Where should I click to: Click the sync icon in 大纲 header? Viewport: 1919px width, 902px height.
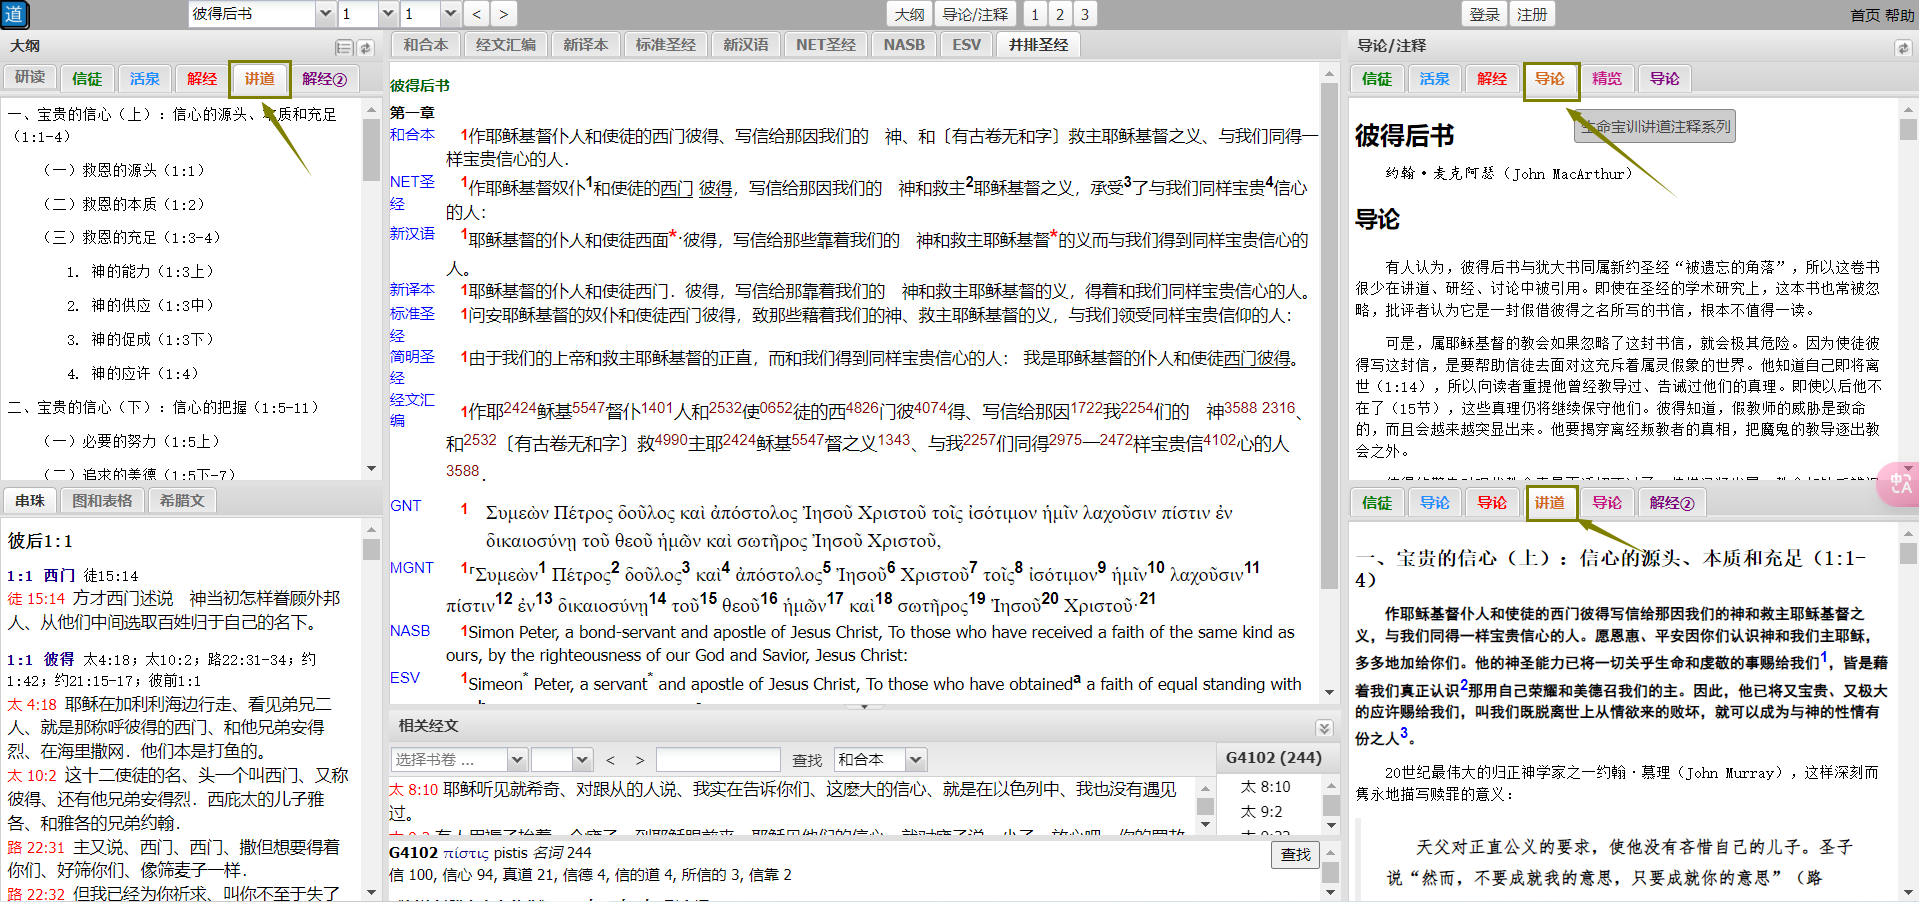point(366,48)
